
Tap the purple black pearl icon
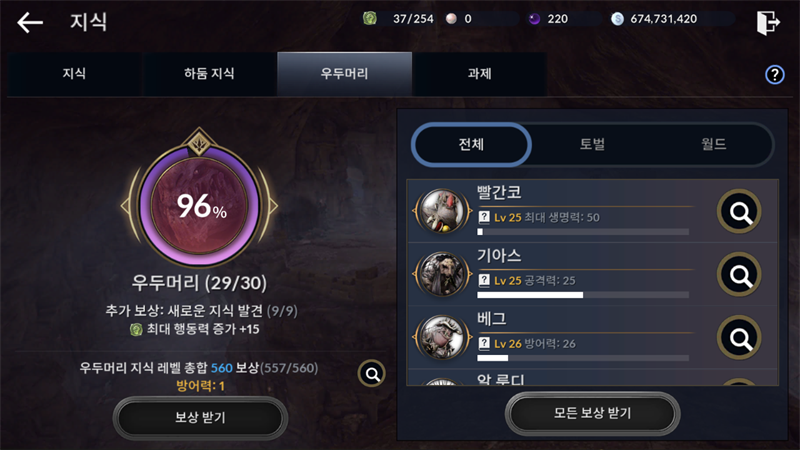tap(534, 19)
